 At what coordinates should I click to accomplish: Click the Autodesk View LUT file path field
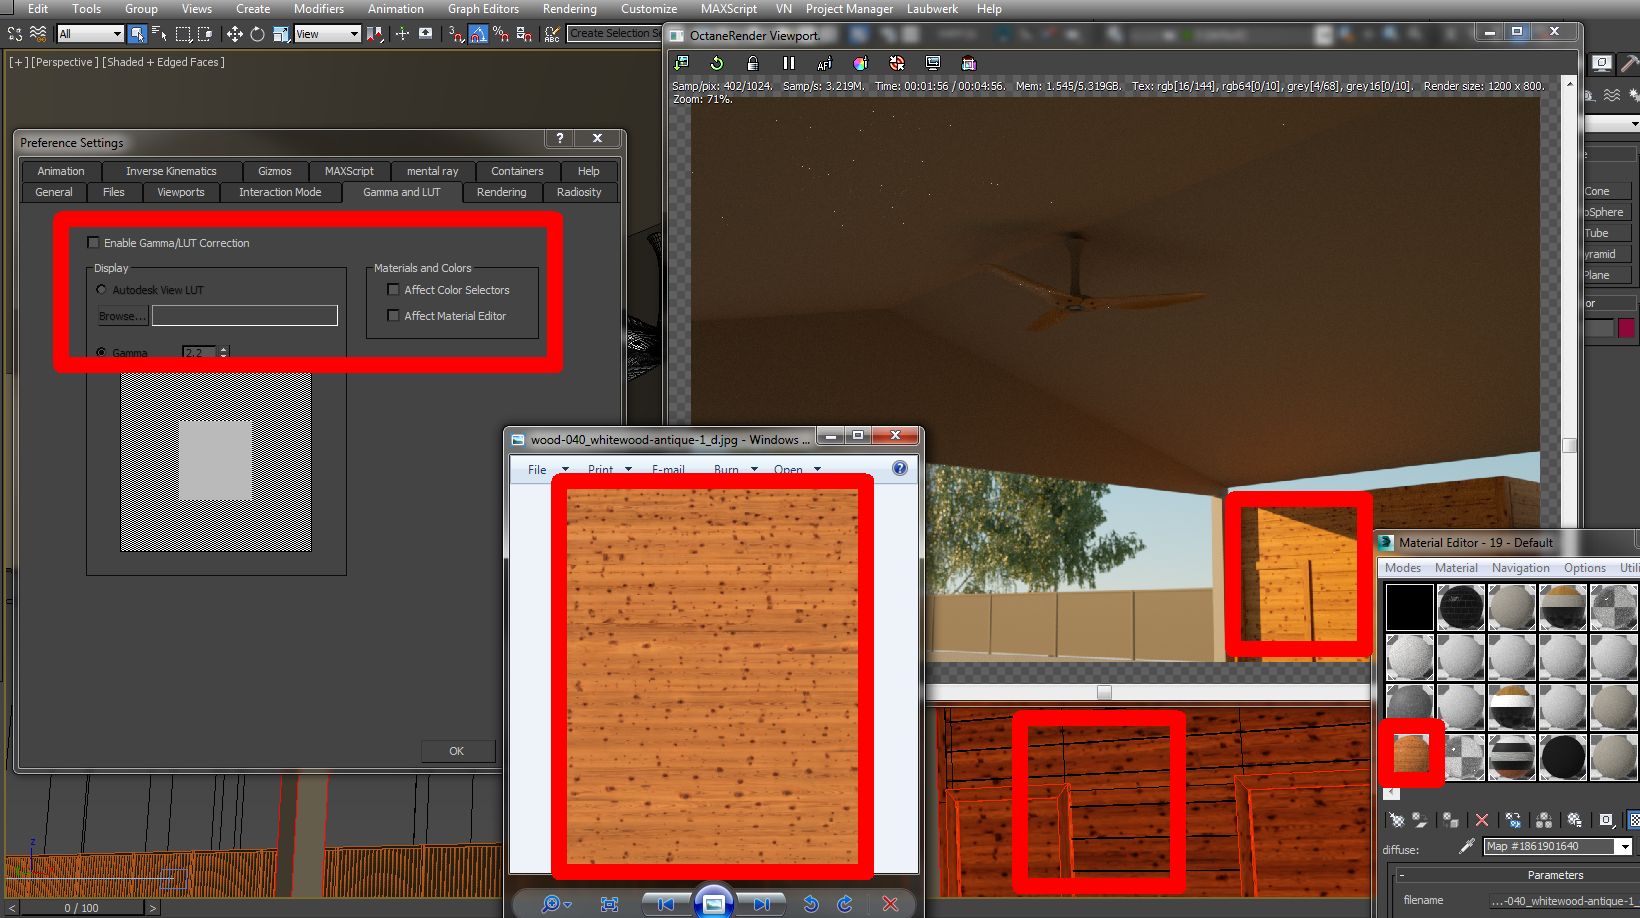click(x=245, y=316)
